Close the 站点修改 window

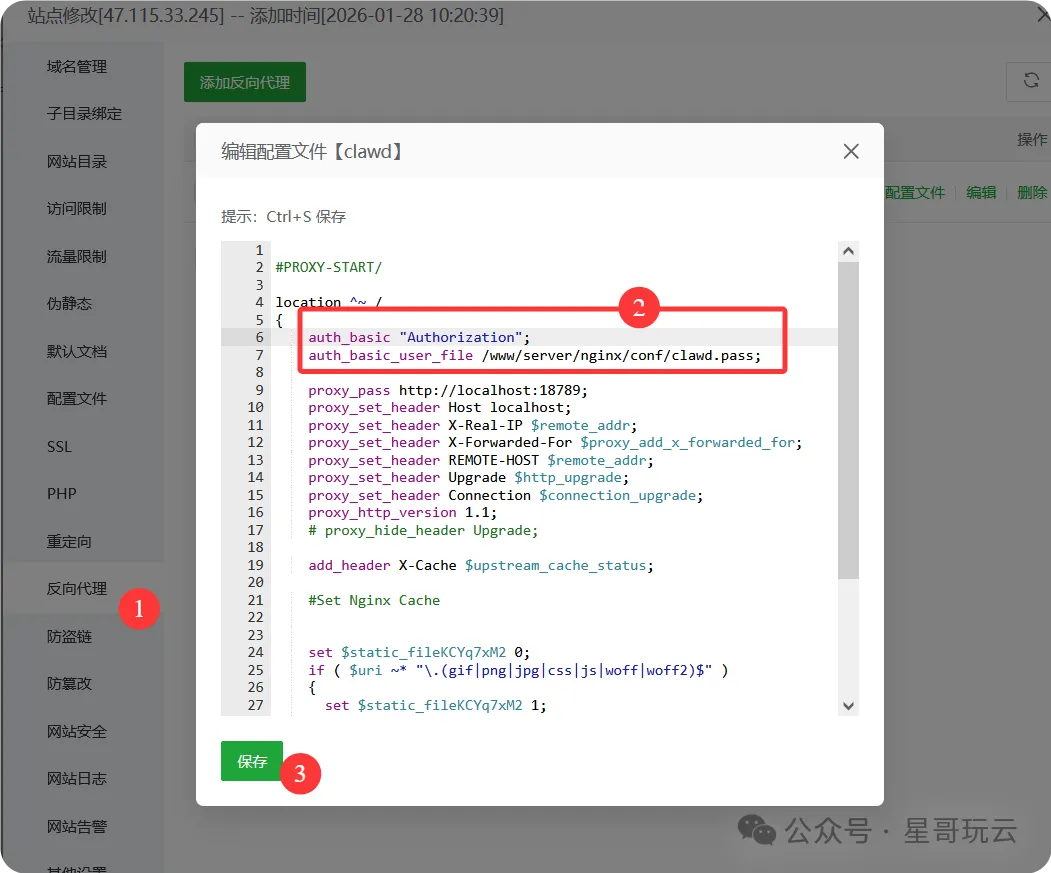[1044, 15]
